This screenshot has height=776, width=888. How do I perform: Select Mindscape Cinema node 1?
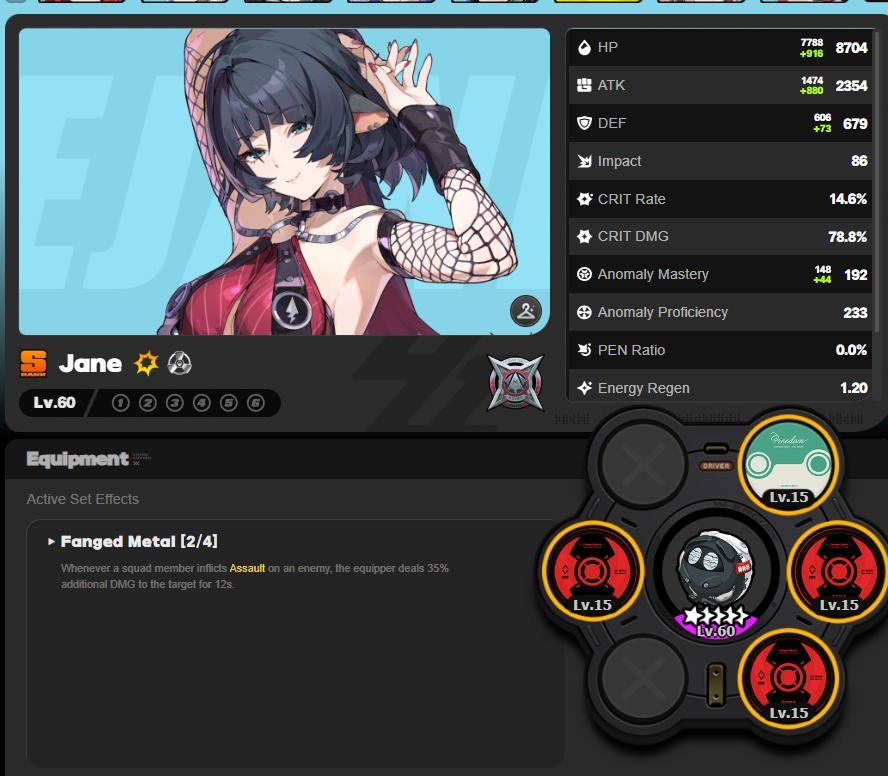click(121, 403)
